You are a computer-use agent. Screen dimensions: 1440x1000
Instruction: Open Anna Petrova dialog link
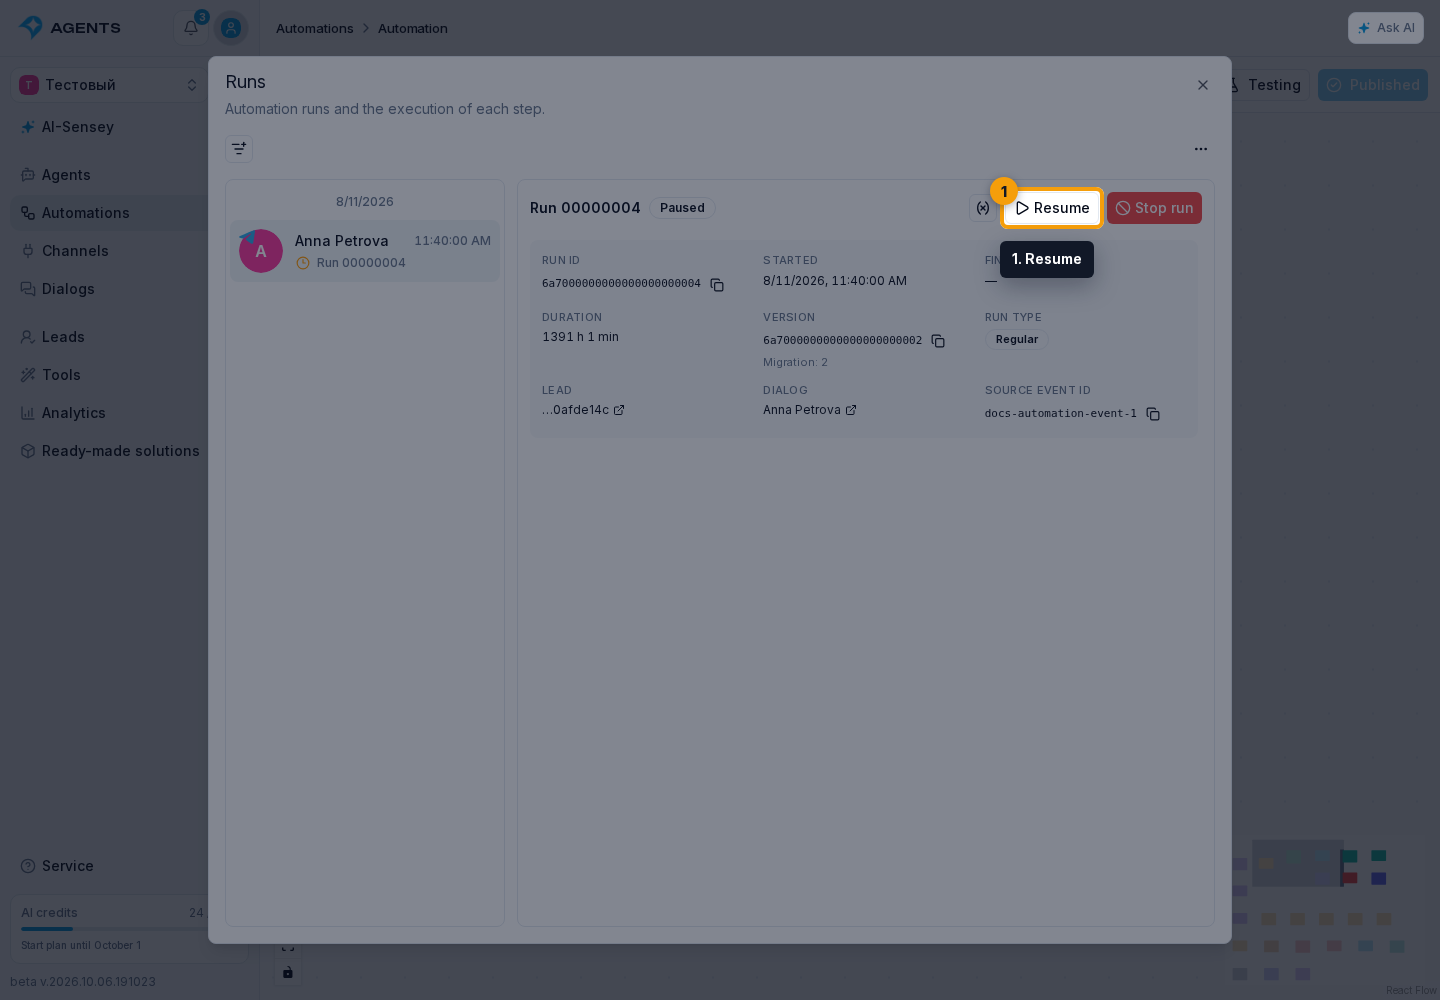tap(810, 410)
